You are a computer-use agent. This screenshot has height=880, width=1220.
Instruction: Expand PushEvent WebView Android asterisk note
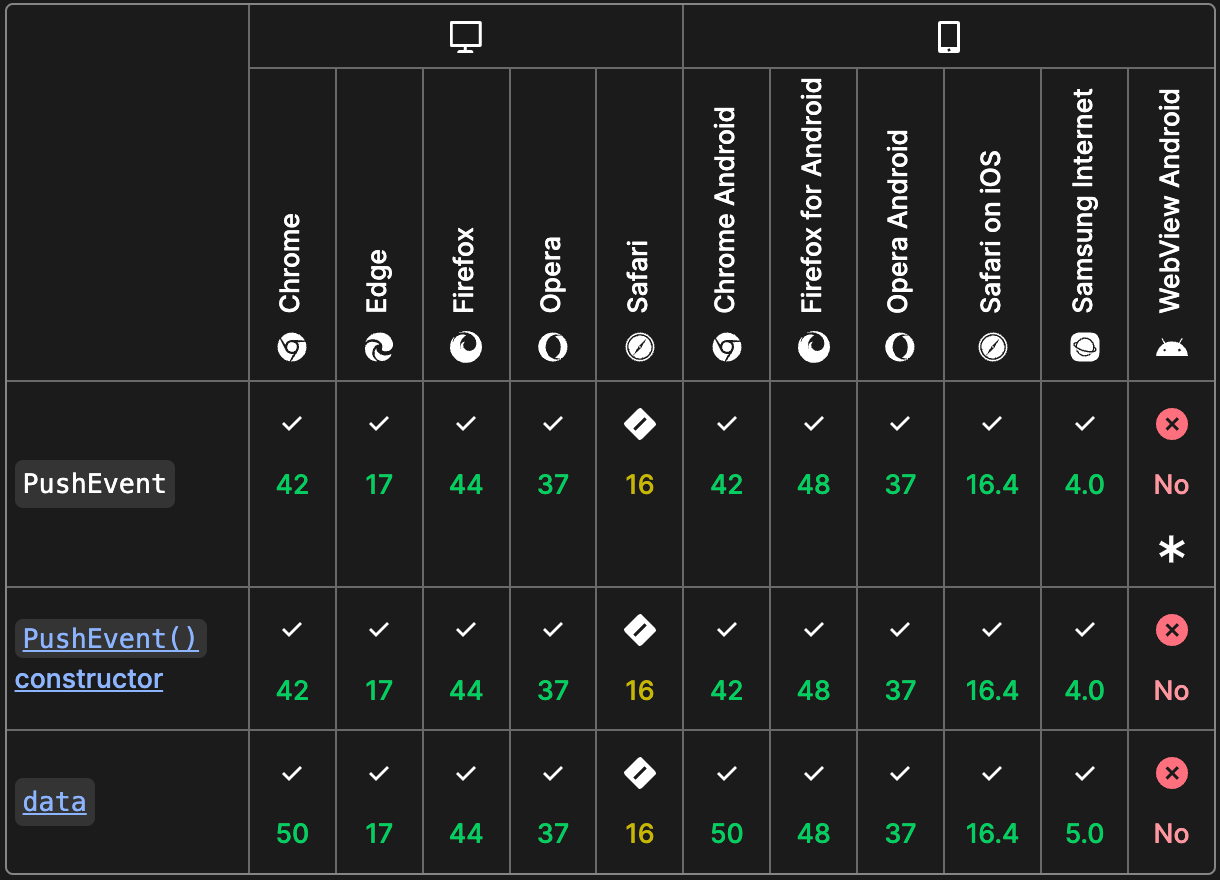(x=1172, y=550)
